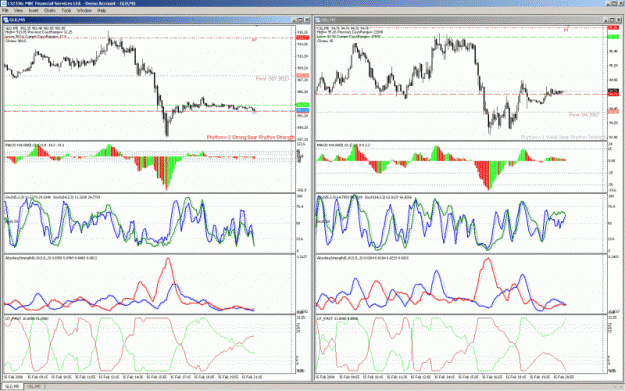Open the File menu
625x391 pixels.
tap(5, 10)
